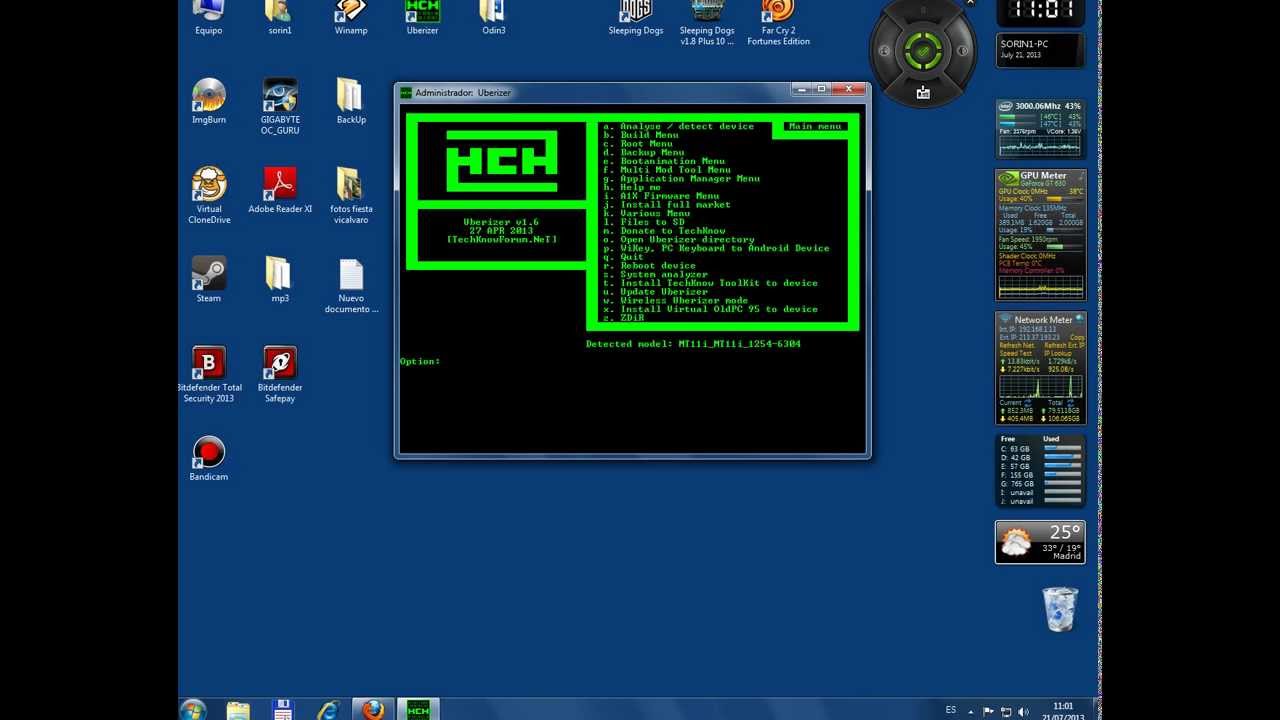Open the Nuevo documento text file
1280x720 pixels.
(x=351, y=285)
